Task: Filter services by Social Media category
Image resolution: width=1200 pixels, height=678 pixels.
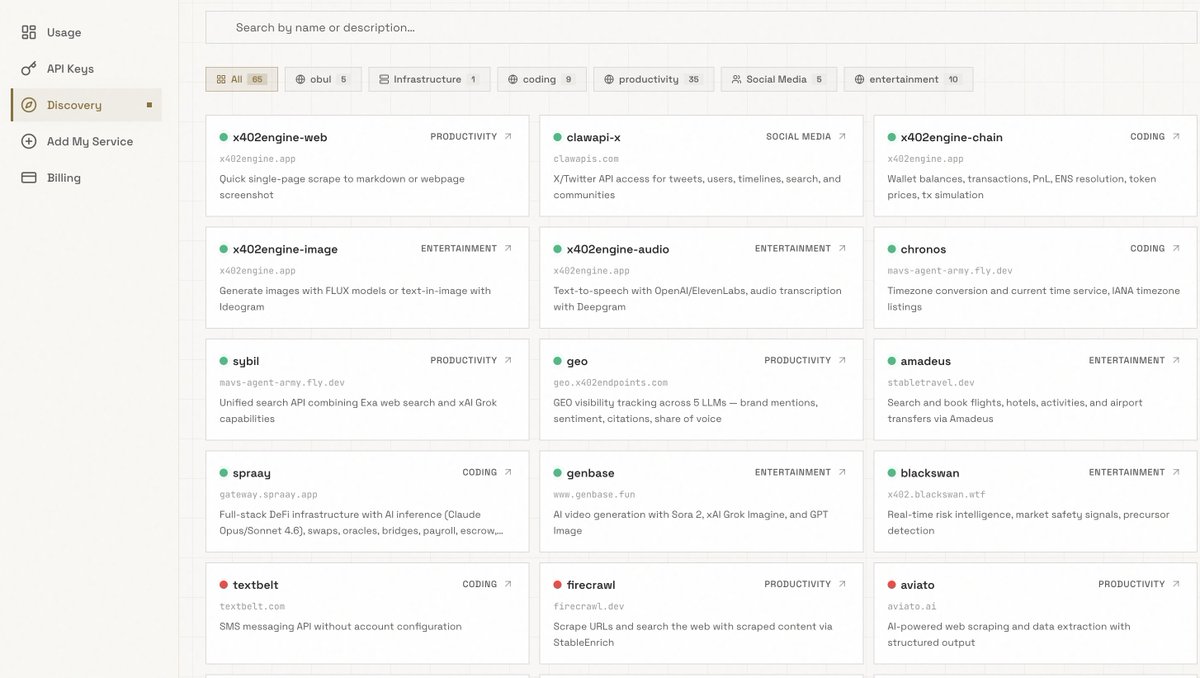Action: pyautogui.click(x=778, y=79)
